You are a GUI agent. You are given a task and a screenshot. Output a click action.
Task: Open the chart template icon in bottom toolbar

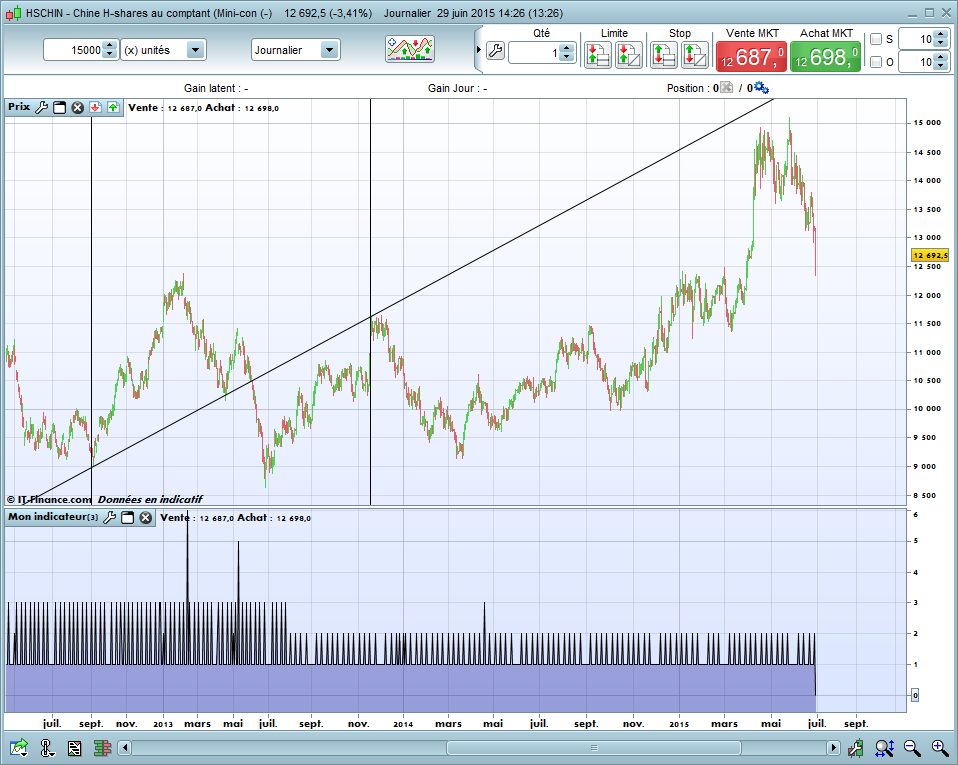75,748
